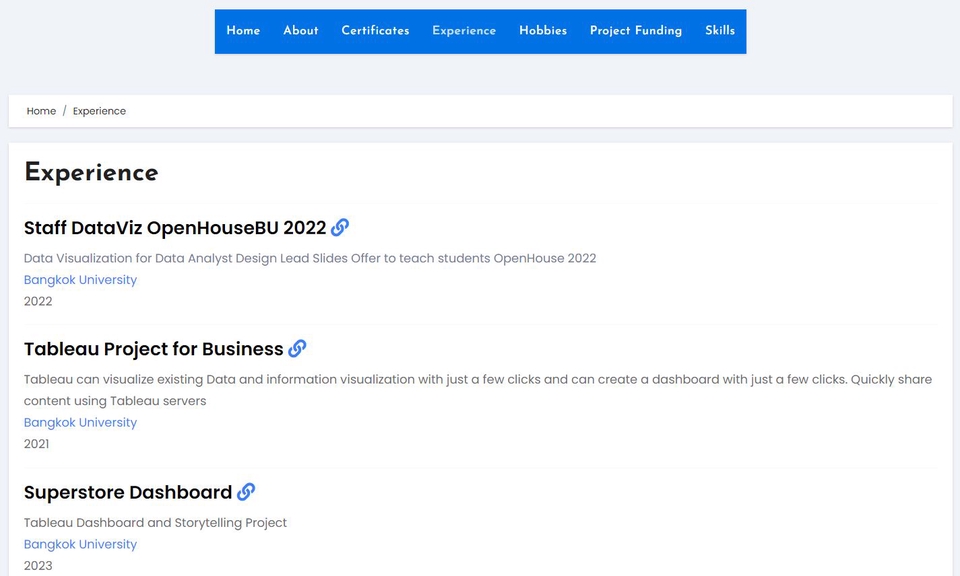Click year 2021 under Tableau Project entry
This screenshot has height=576, width=960.
click(x=37, y=444)
